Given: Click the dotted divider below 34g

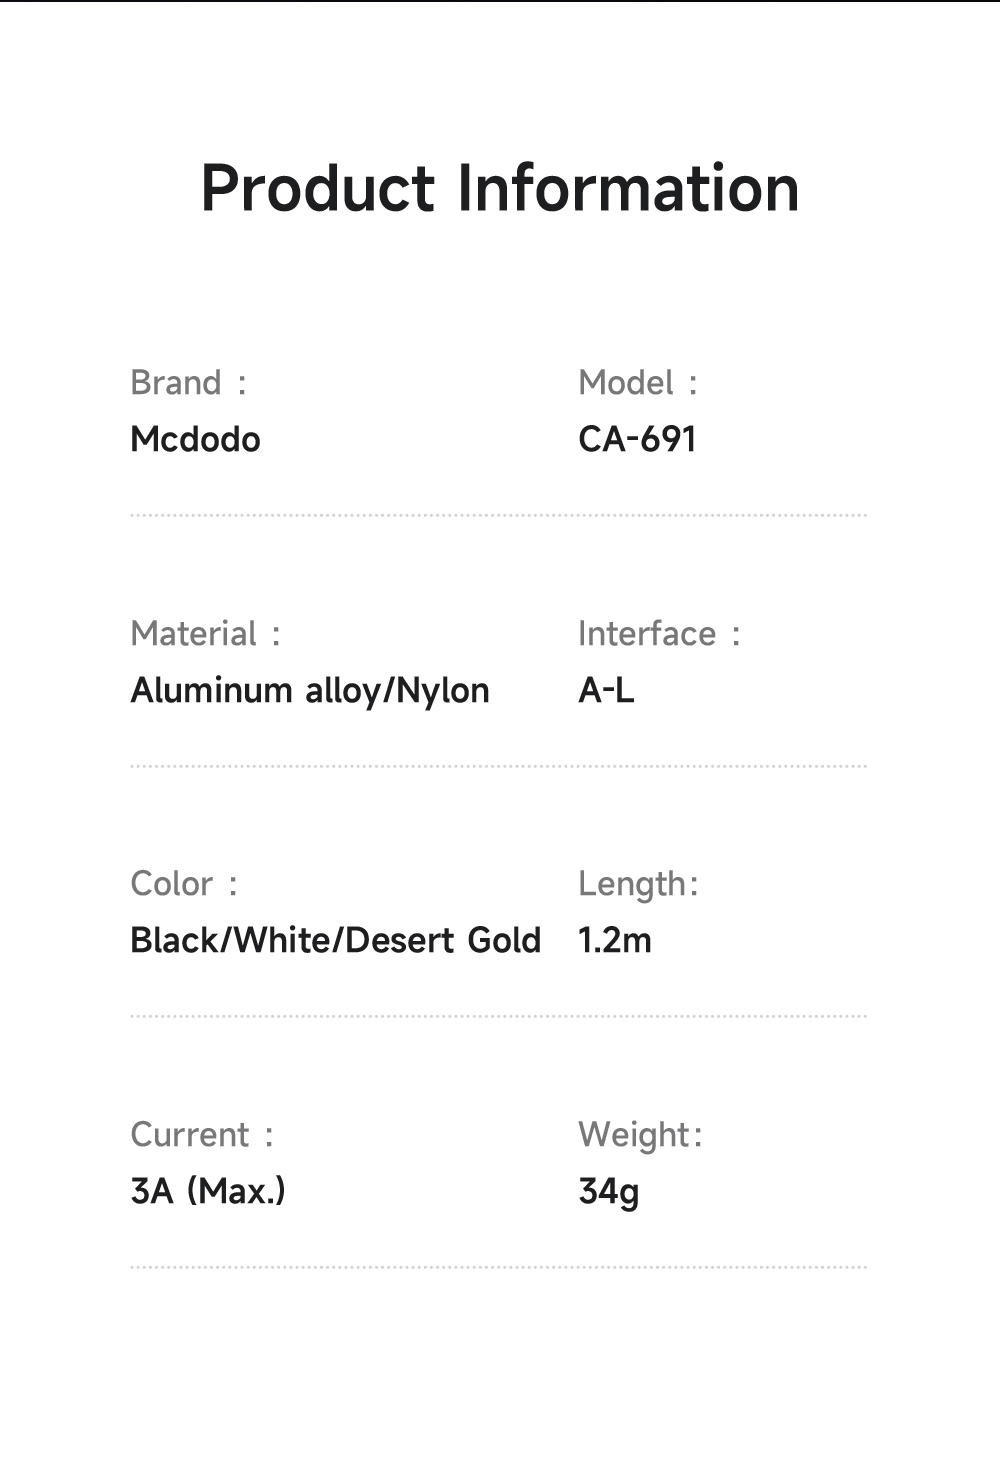Looking at the screenshot, I should pyautogui.click(x=498, y=1267).
